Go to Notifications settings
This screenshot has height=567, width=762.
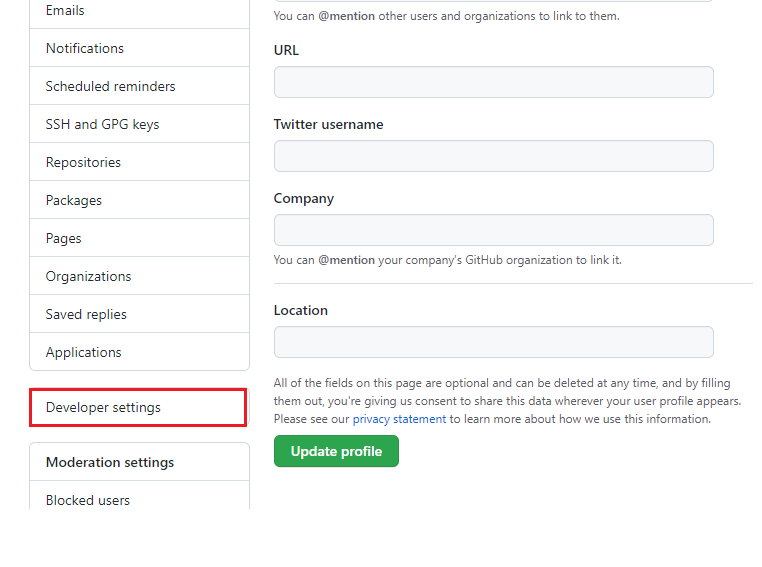click(139, 48)
